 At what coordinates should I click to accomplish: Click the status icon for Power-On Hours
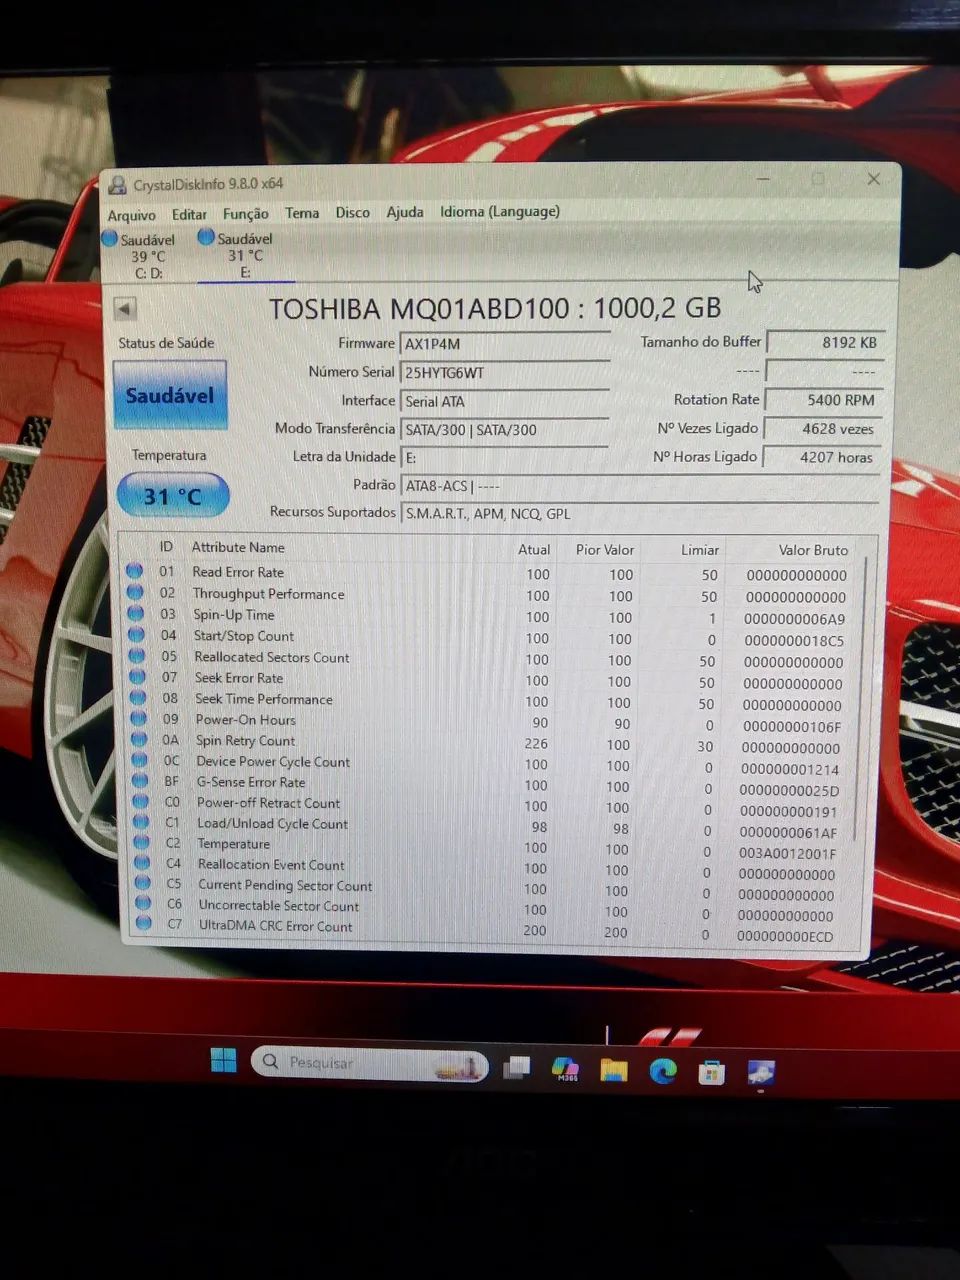tap(139, 719)
